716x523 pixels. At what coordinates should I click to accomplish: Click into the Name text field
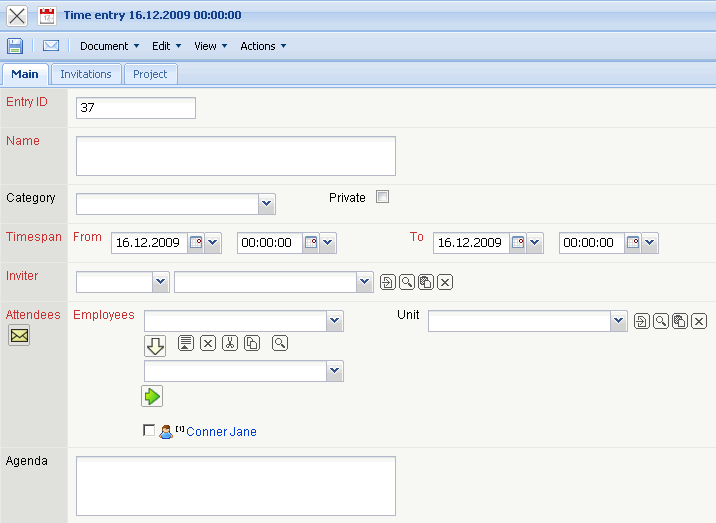pos(235,156)
